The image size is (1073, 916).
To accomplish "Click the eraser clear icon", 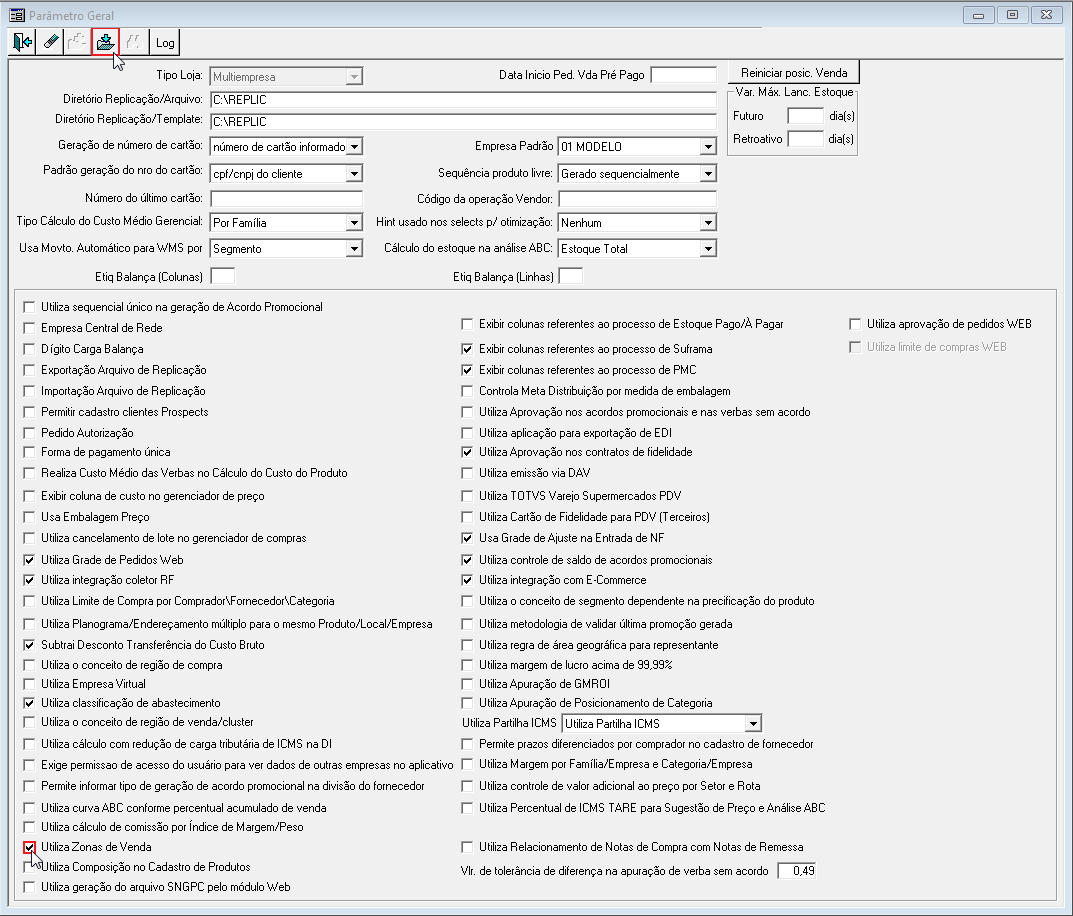I will coord(51,42).
